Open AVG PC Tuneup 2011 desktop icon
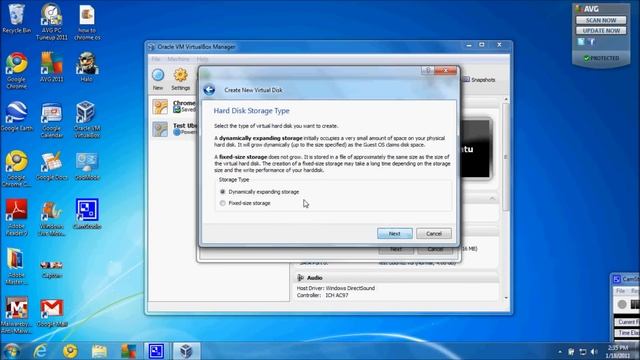Screen dimensions: 640x360 [51, 22]
